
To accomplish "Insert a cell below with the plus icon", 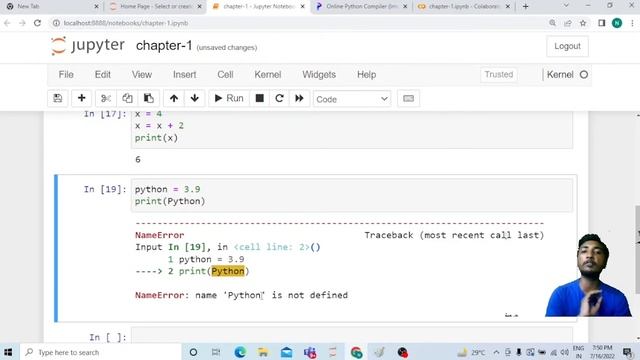I will 82,98.
